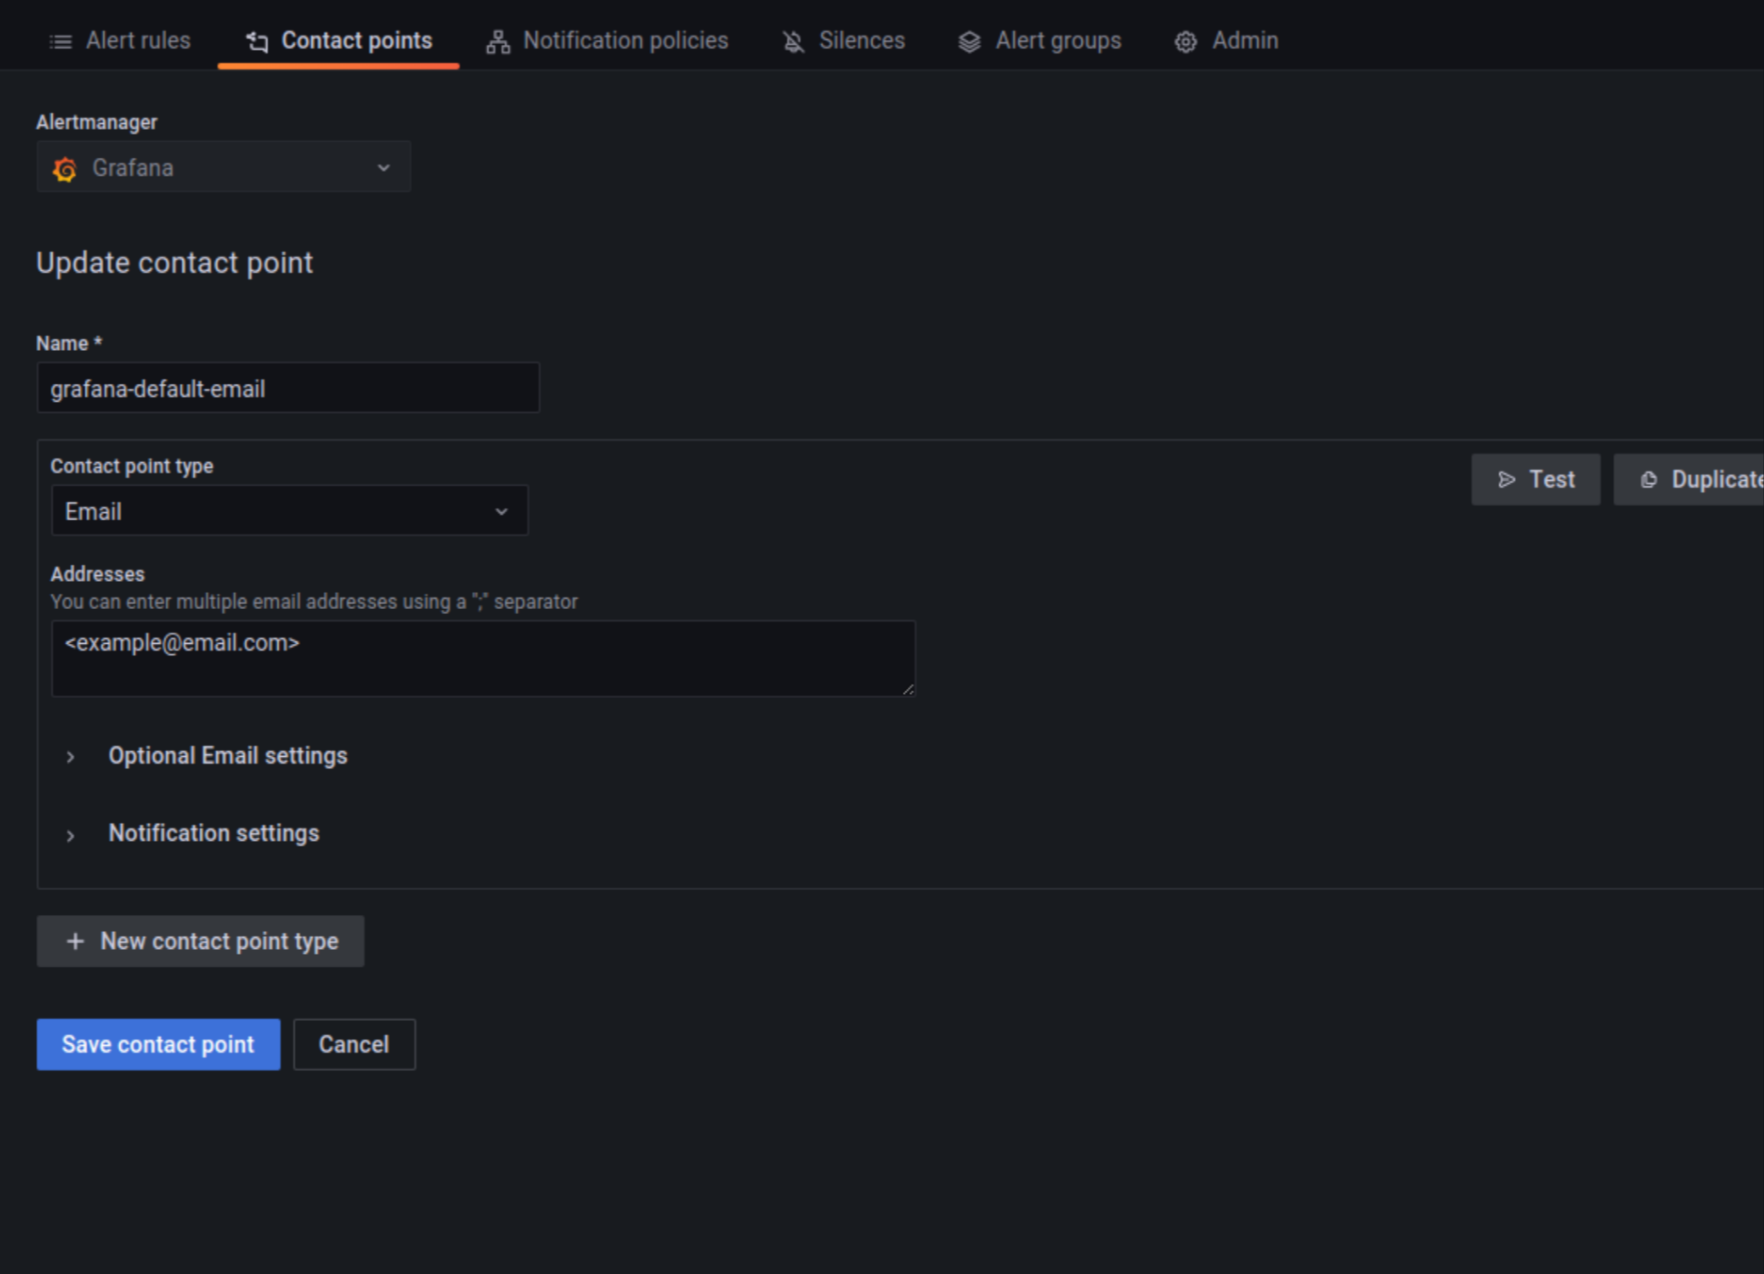1764x1274 pixels.
Task: Click the Optional Email settings heading
Action: (228, 756)
